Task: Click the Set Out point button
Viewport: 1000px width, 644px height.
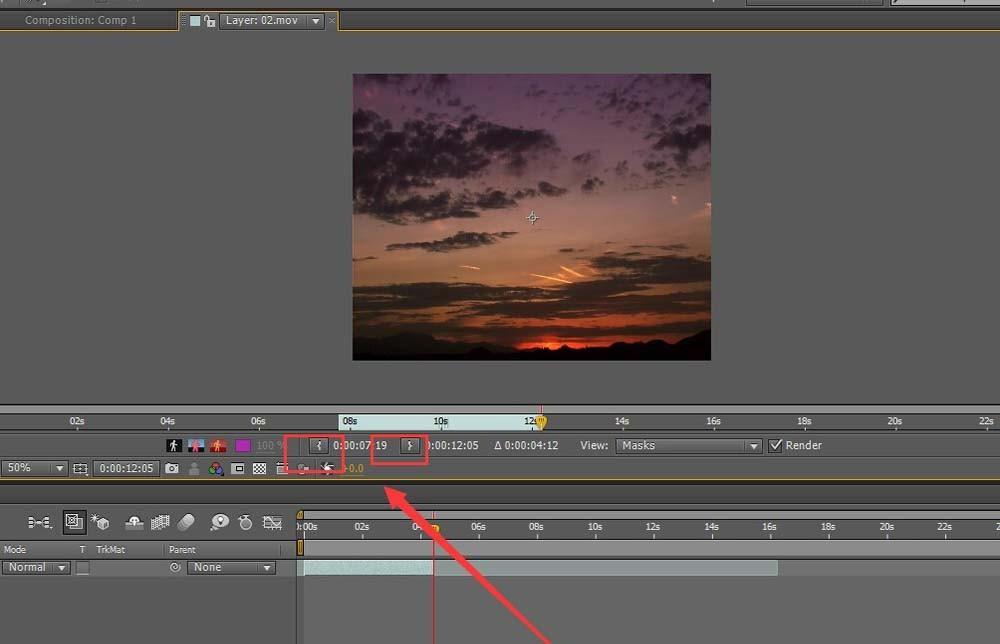Action: tap(409, 446)
